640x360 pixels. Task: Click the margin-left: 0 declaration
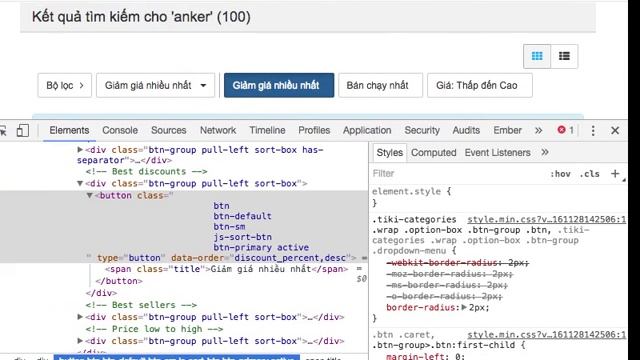pos(425,356)
